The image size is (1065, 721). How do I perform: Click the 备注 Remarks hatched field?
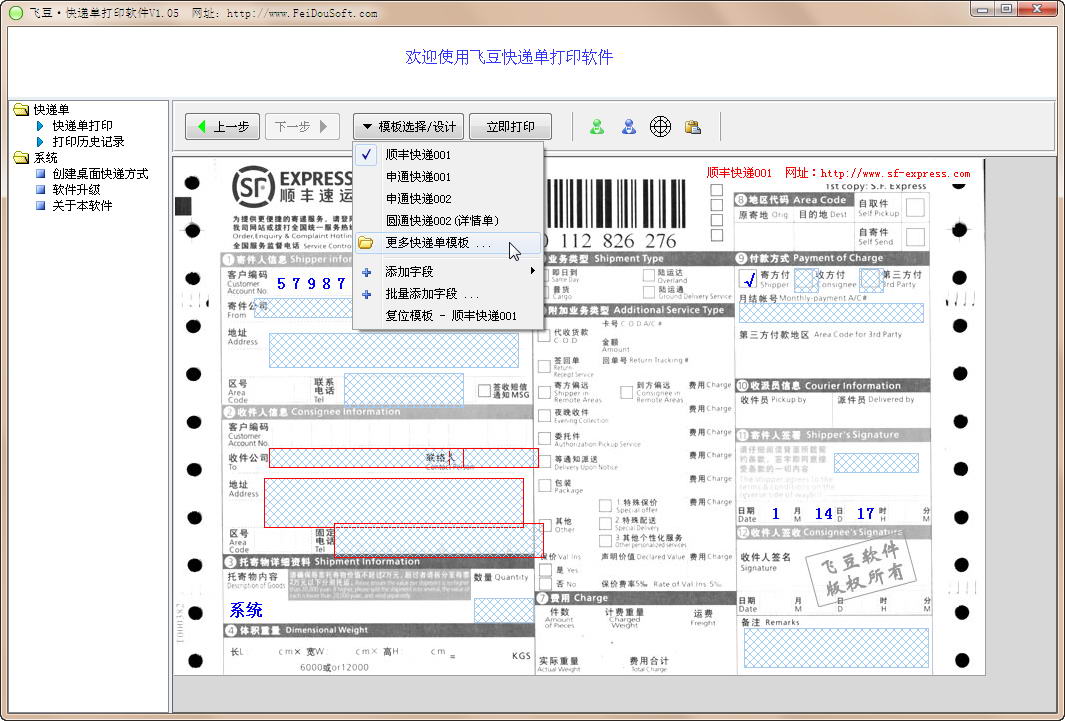836,648
